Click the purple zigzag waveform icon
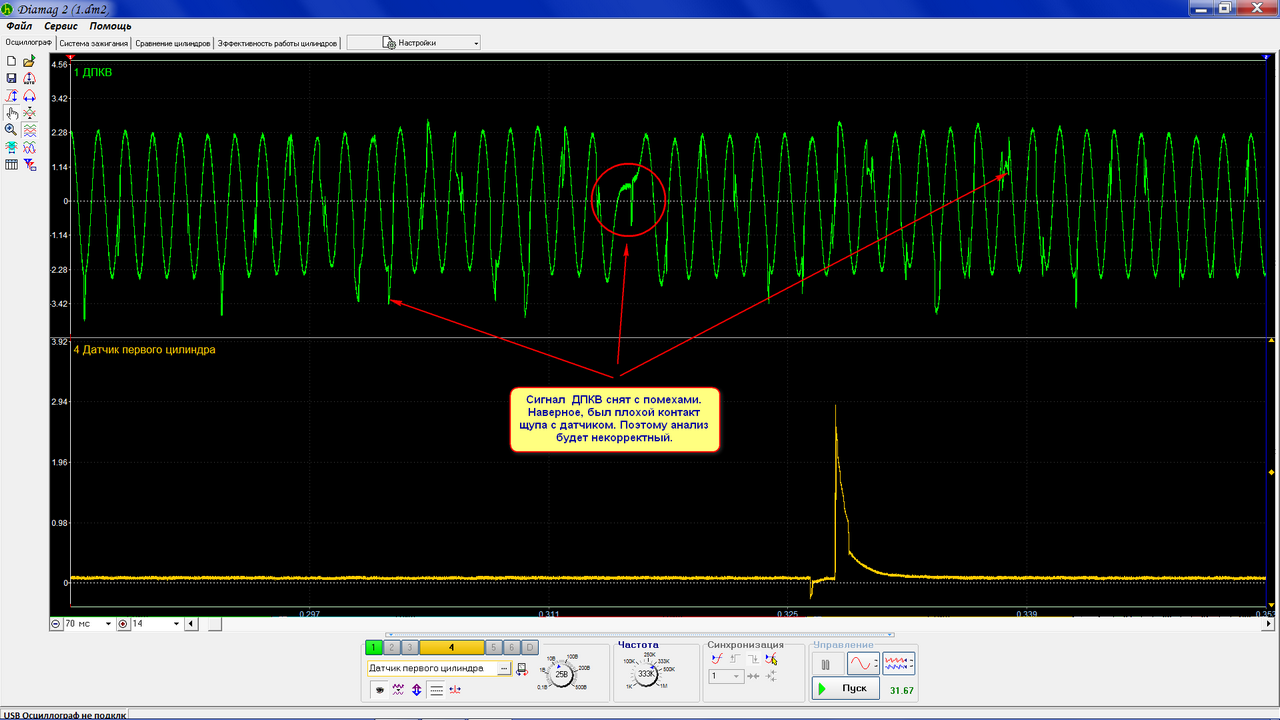Screen dimensions: 1280x720 click(x=398, y=689)
